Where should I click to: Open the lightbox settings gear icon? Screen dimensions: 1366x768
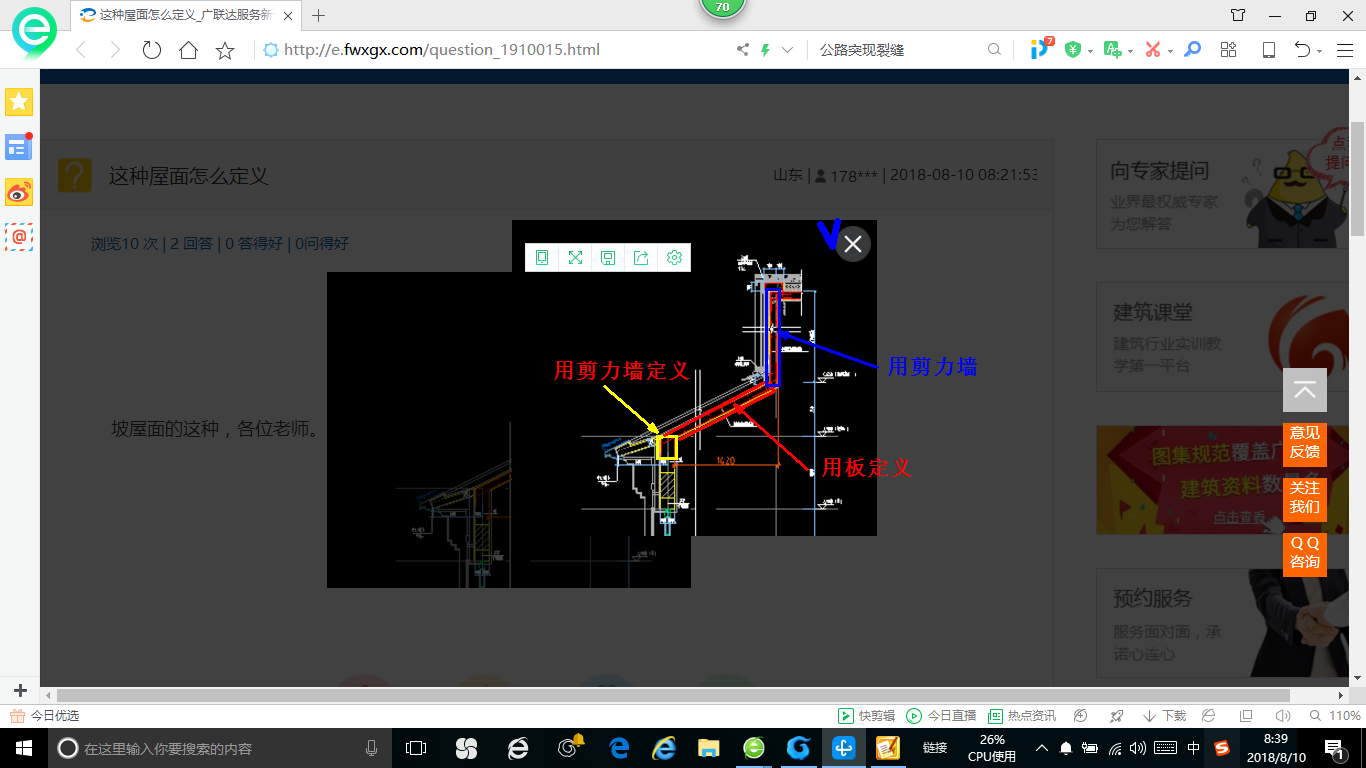[674, 258]
